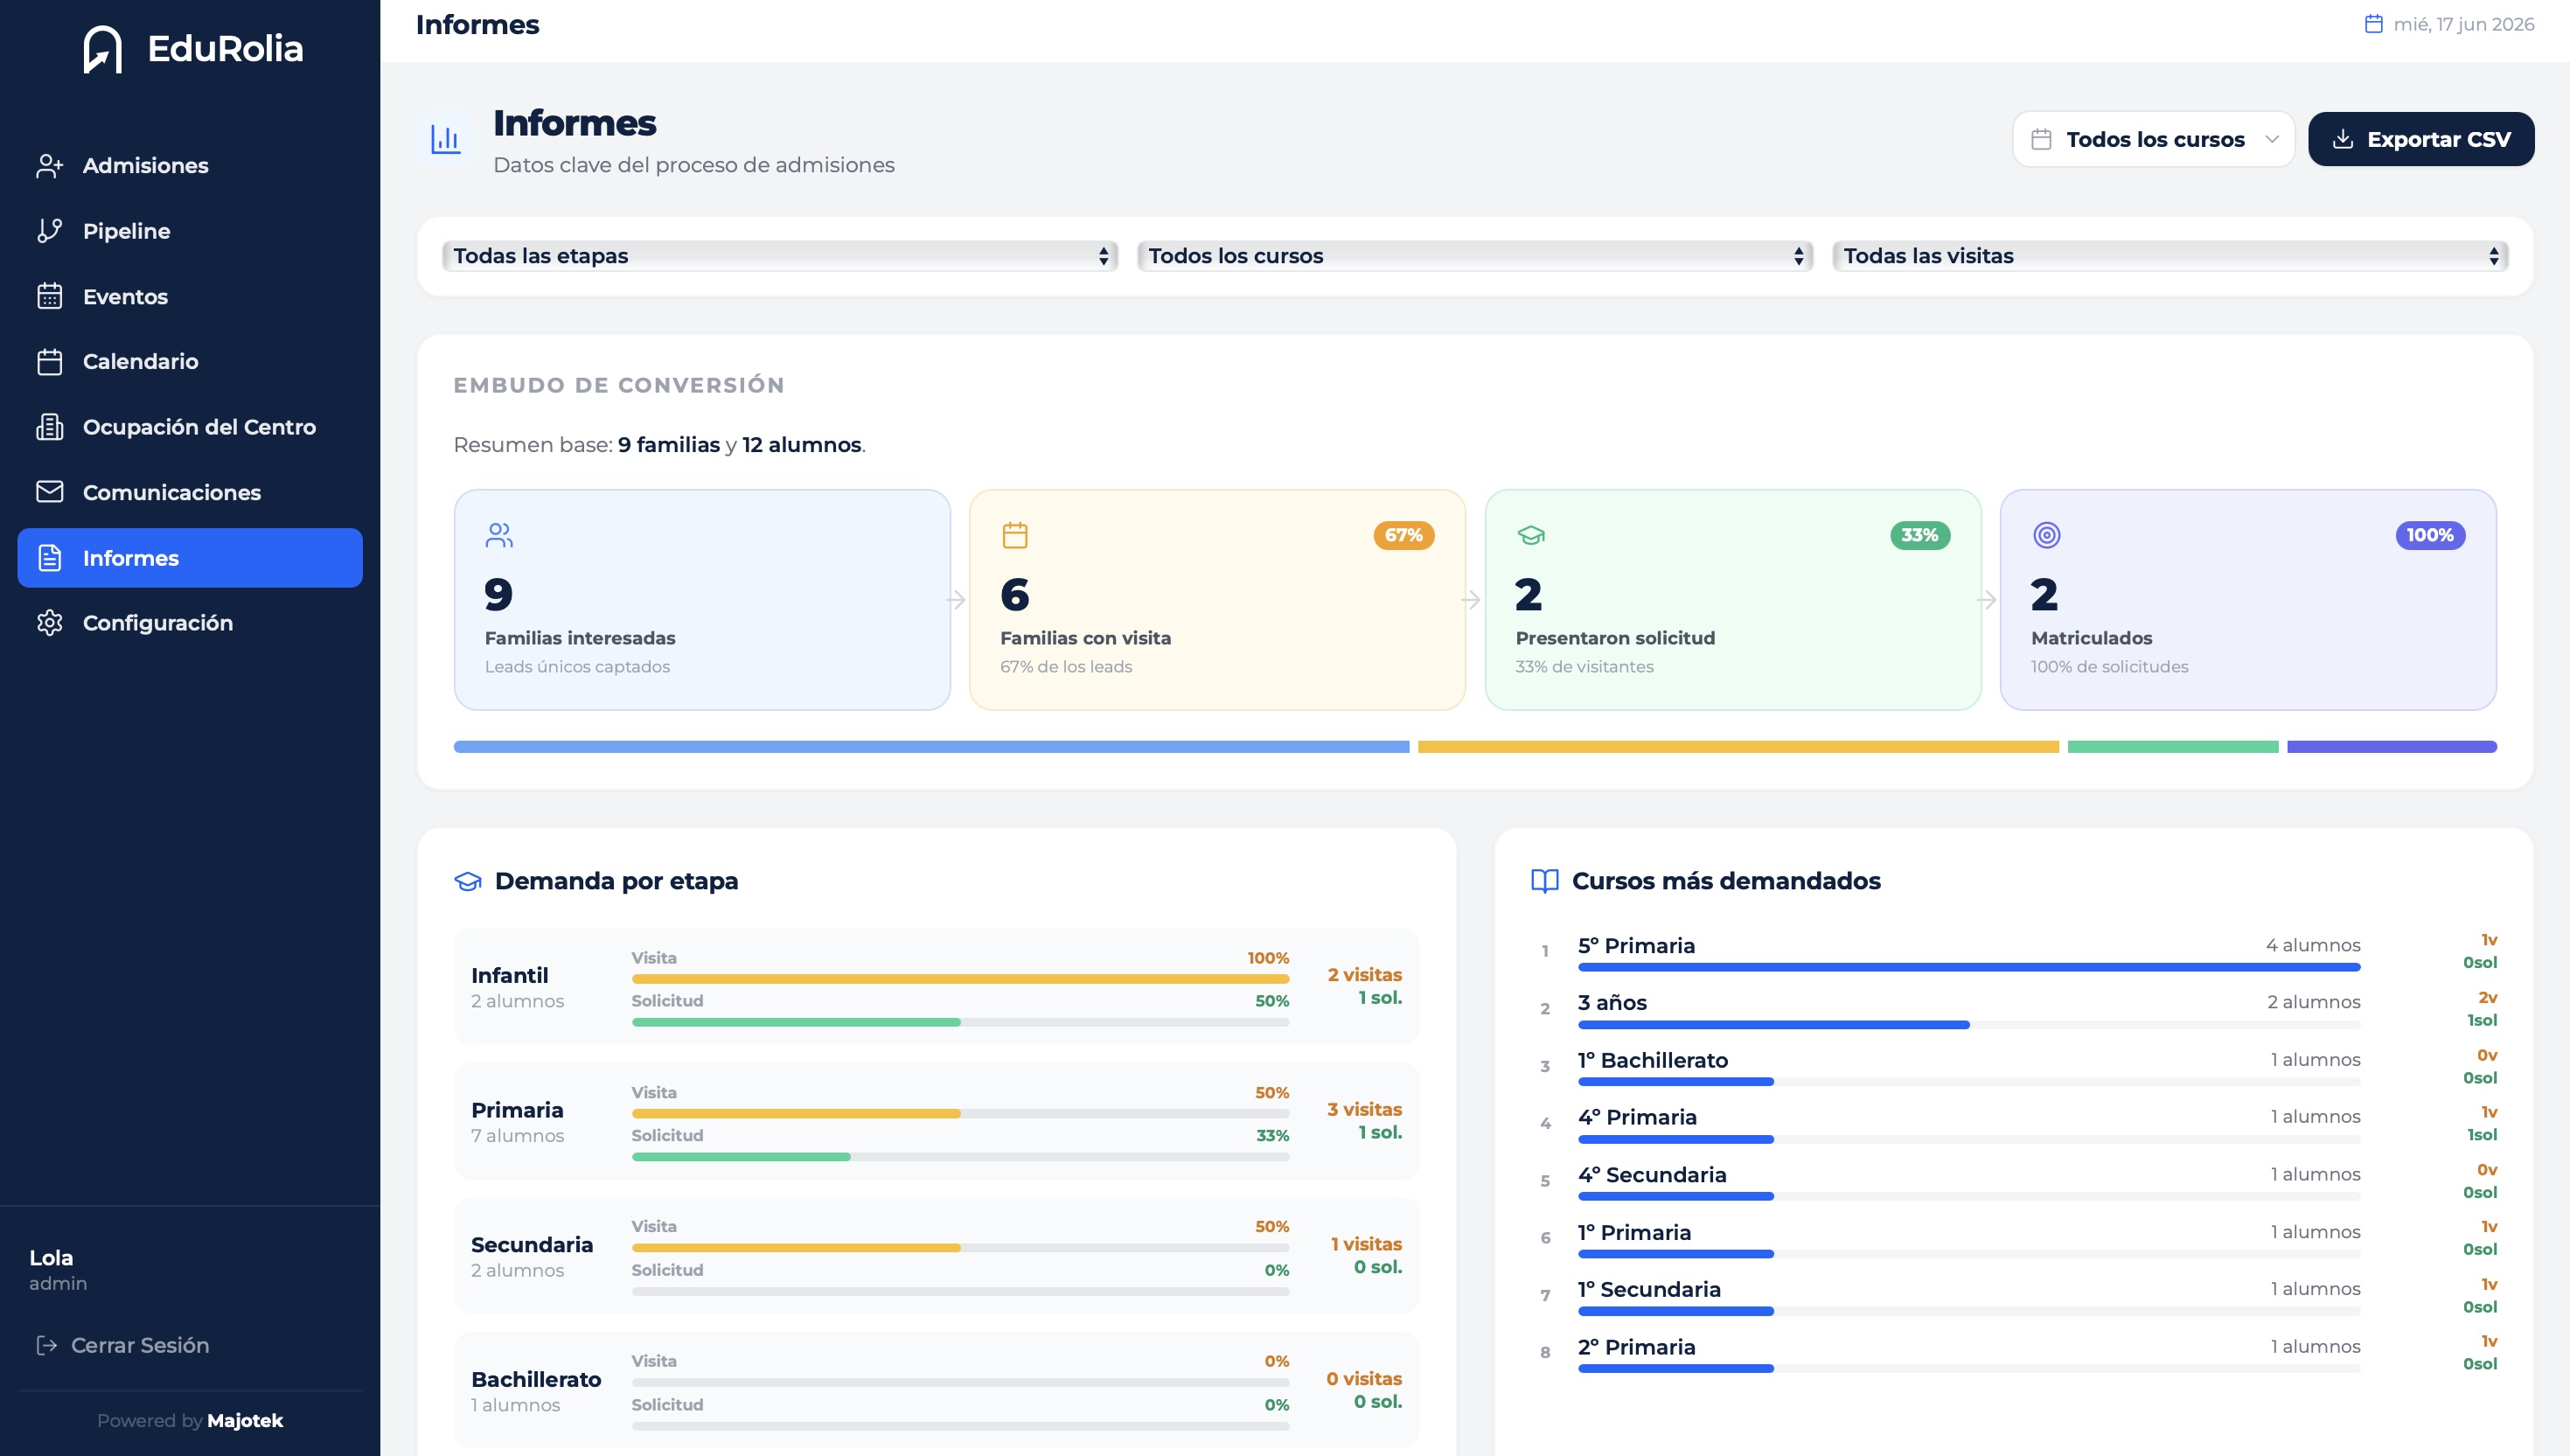The height and width of the screenshot is (1456, 2570).
Task: Open the Todas las etapas dropdown
Action: pyautogui.click(x=779, y=256)
